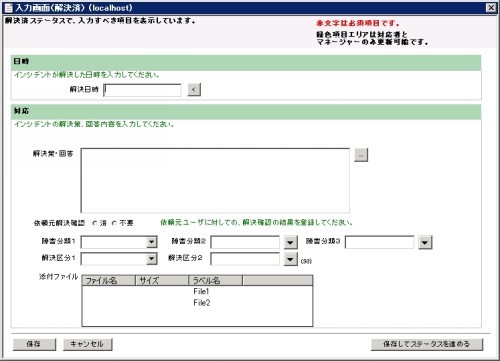Image resolution: width=500 pixels, height=361 pixels.
Task: Expand the 解決区分2 dropdown arrow button
Action: coord(290,259)
